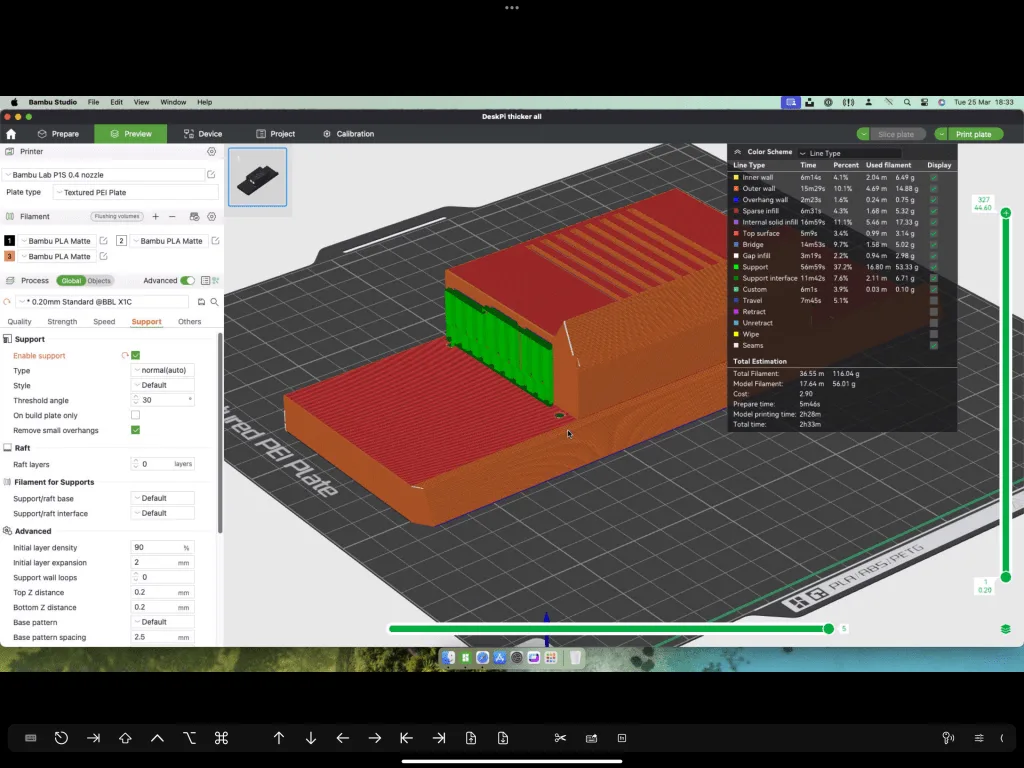Image resolution: width=1024 pixels, height=768 pixels.
Task: Open the 0.20mm Standard process preset dropdown
Action: click(x=102, y=302)
